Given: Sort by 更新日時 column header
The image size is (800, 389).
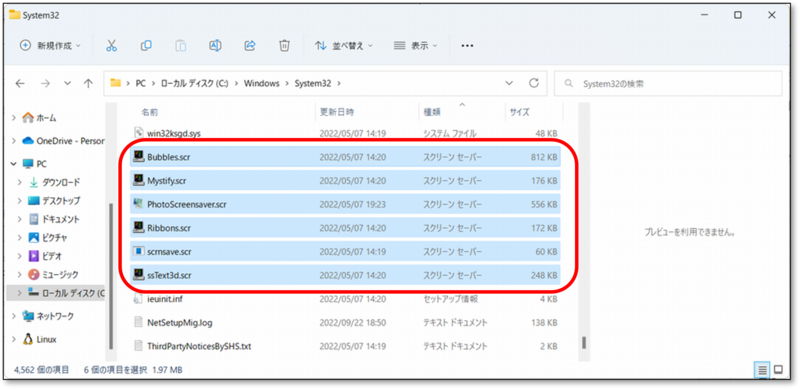Looking at the screenshot, I should pos(336,112).
